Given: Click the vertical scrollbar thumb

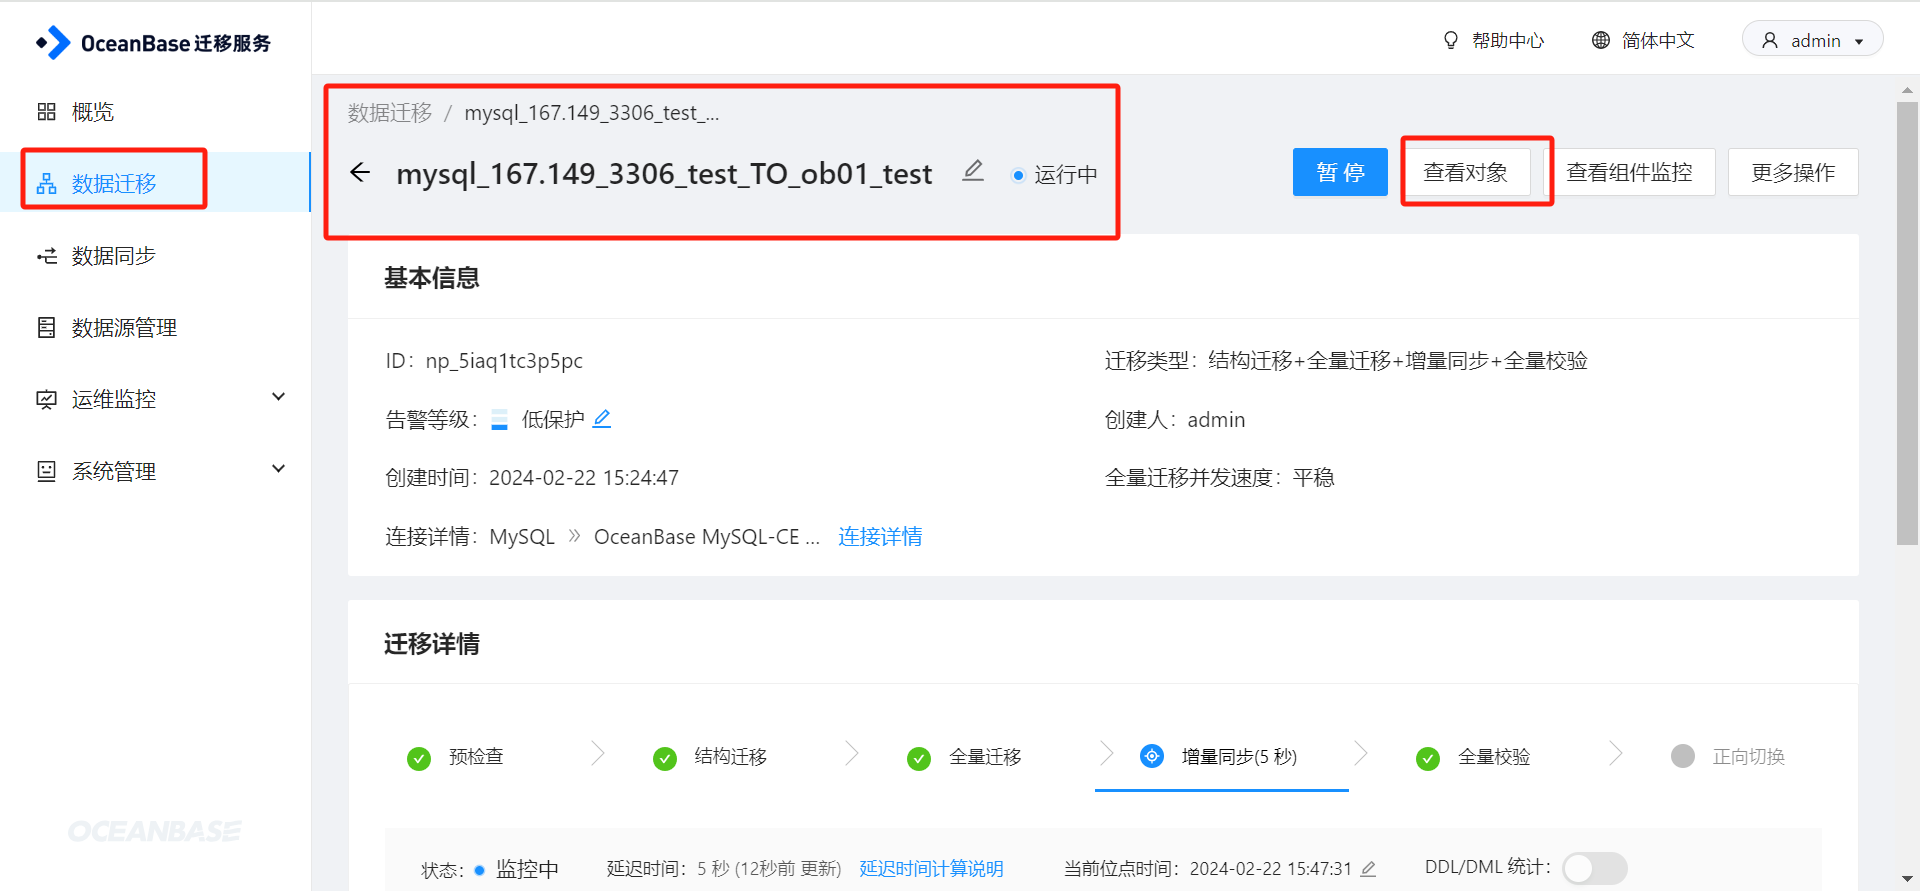Looking at the screenshot, I should pyautogui.click(x=1907, y=323).
